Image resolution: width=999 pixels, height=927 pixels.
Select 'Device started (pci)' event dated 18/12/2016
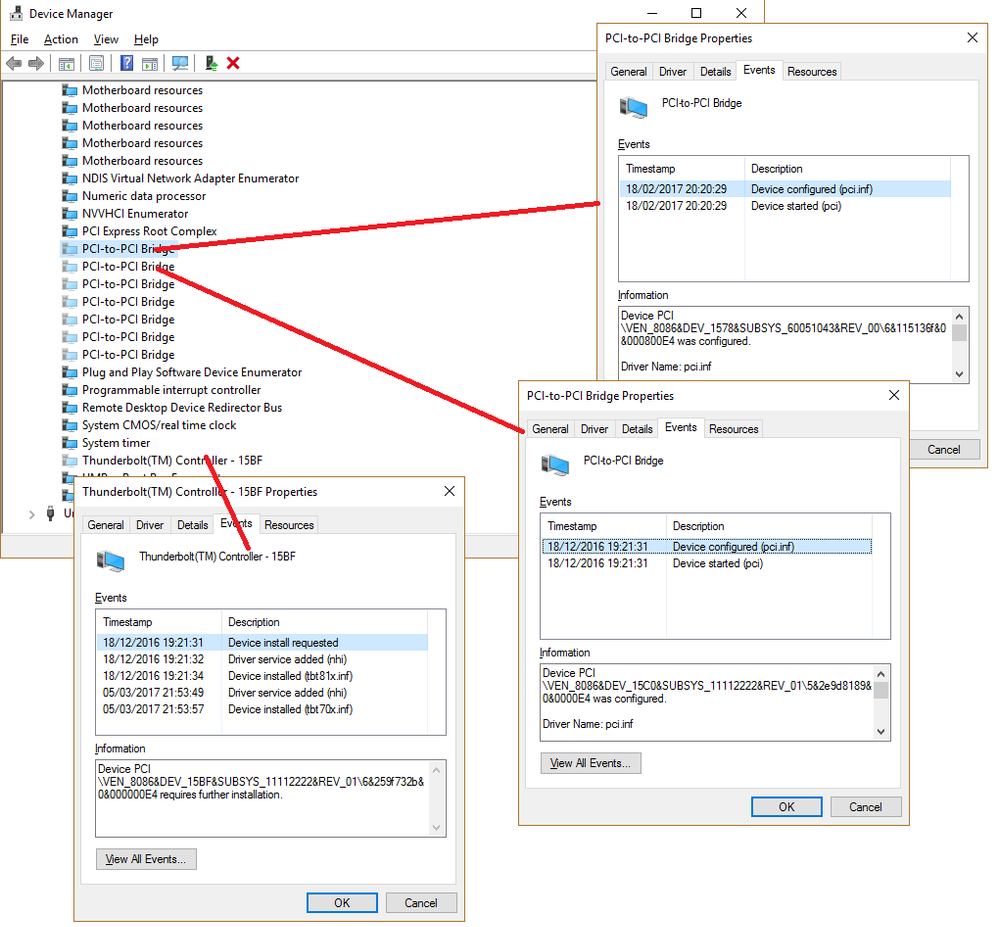click(707, 564)
